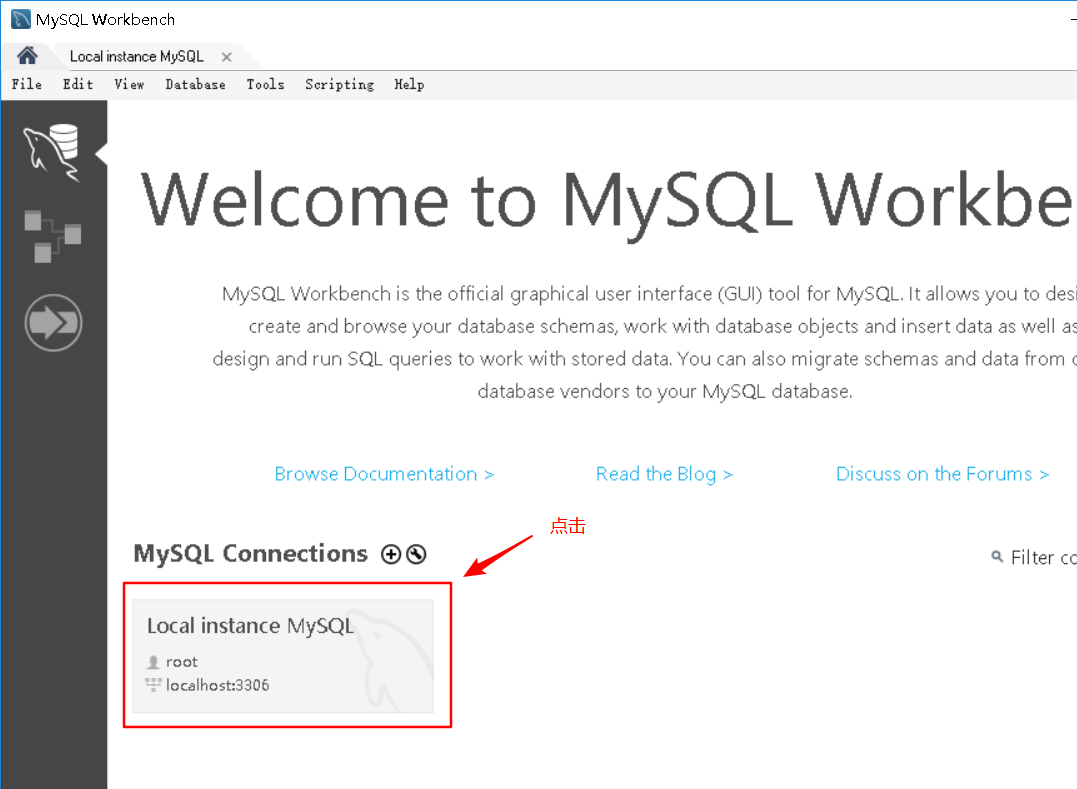Switch to the Local instance MySQL tab
Screen dimensions: 1077x789
coord(137,56)
